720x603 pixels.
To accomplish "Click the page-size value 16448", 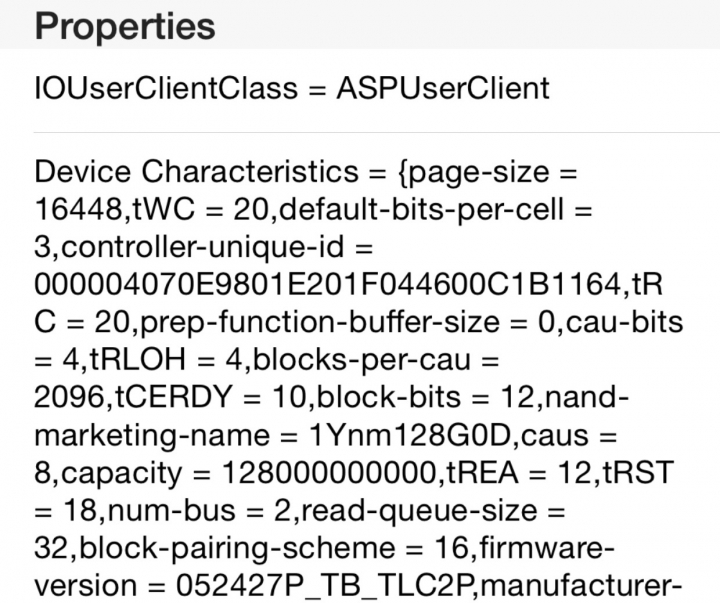I will [79, 209].
